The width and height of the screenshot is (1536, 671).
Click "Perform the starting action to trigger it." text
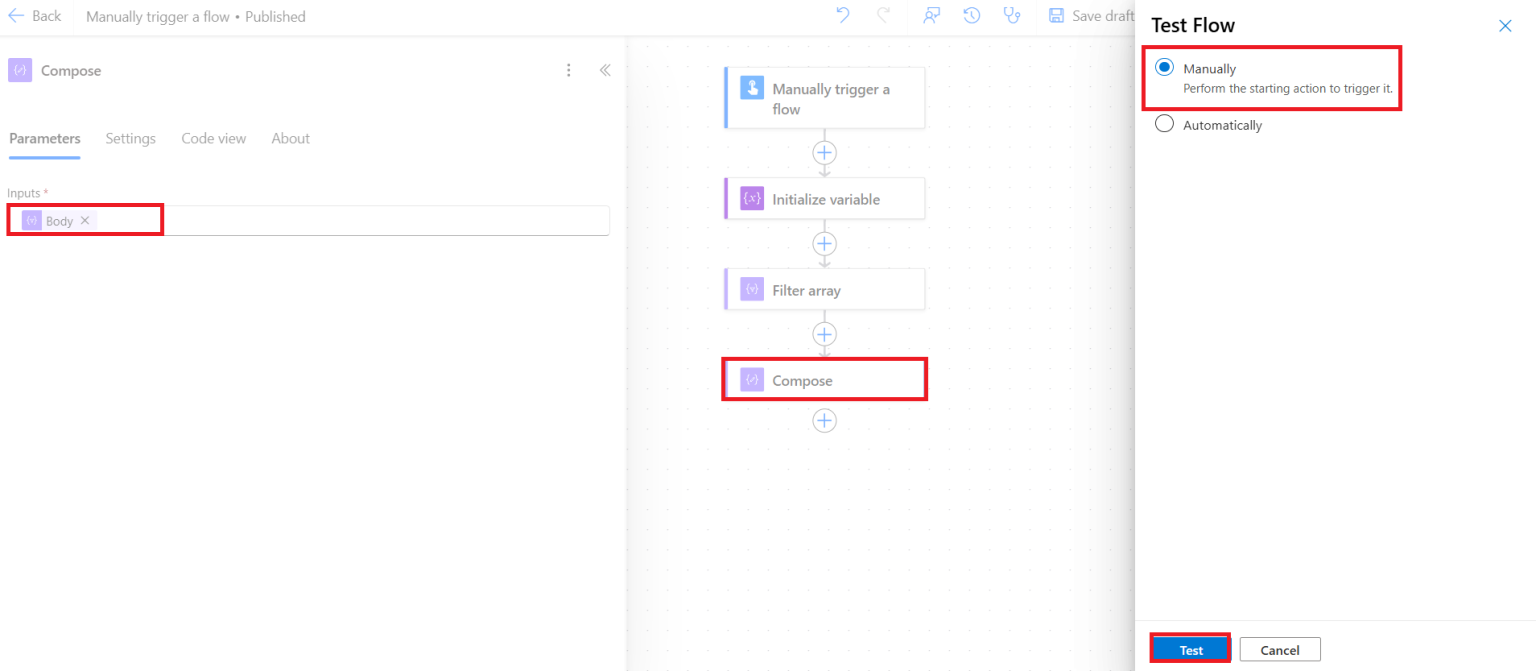tap(1288, 89)
